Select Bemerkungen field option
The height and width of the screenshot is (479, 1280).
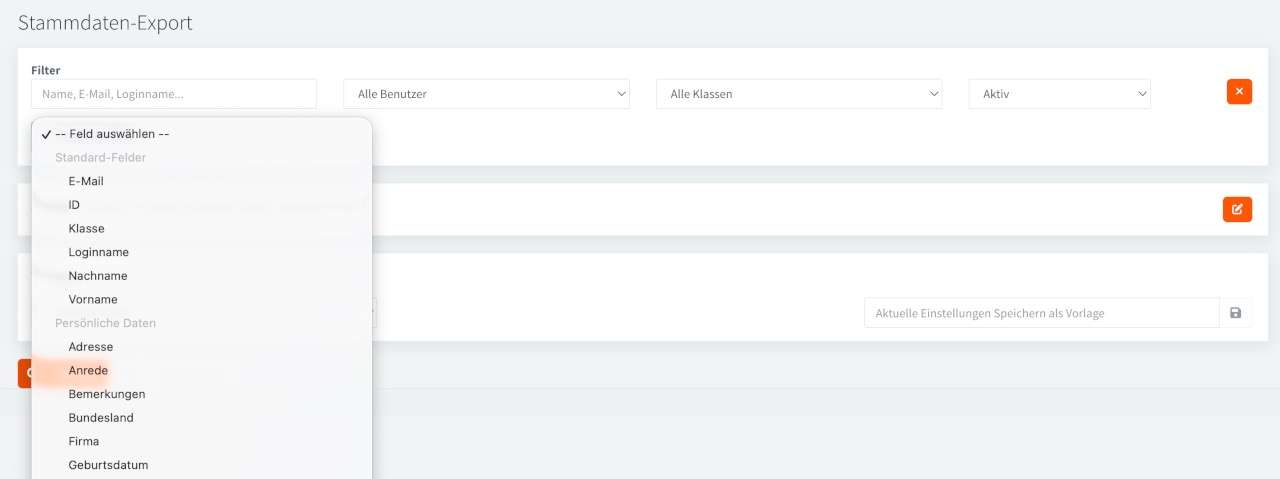pos(107,394)
